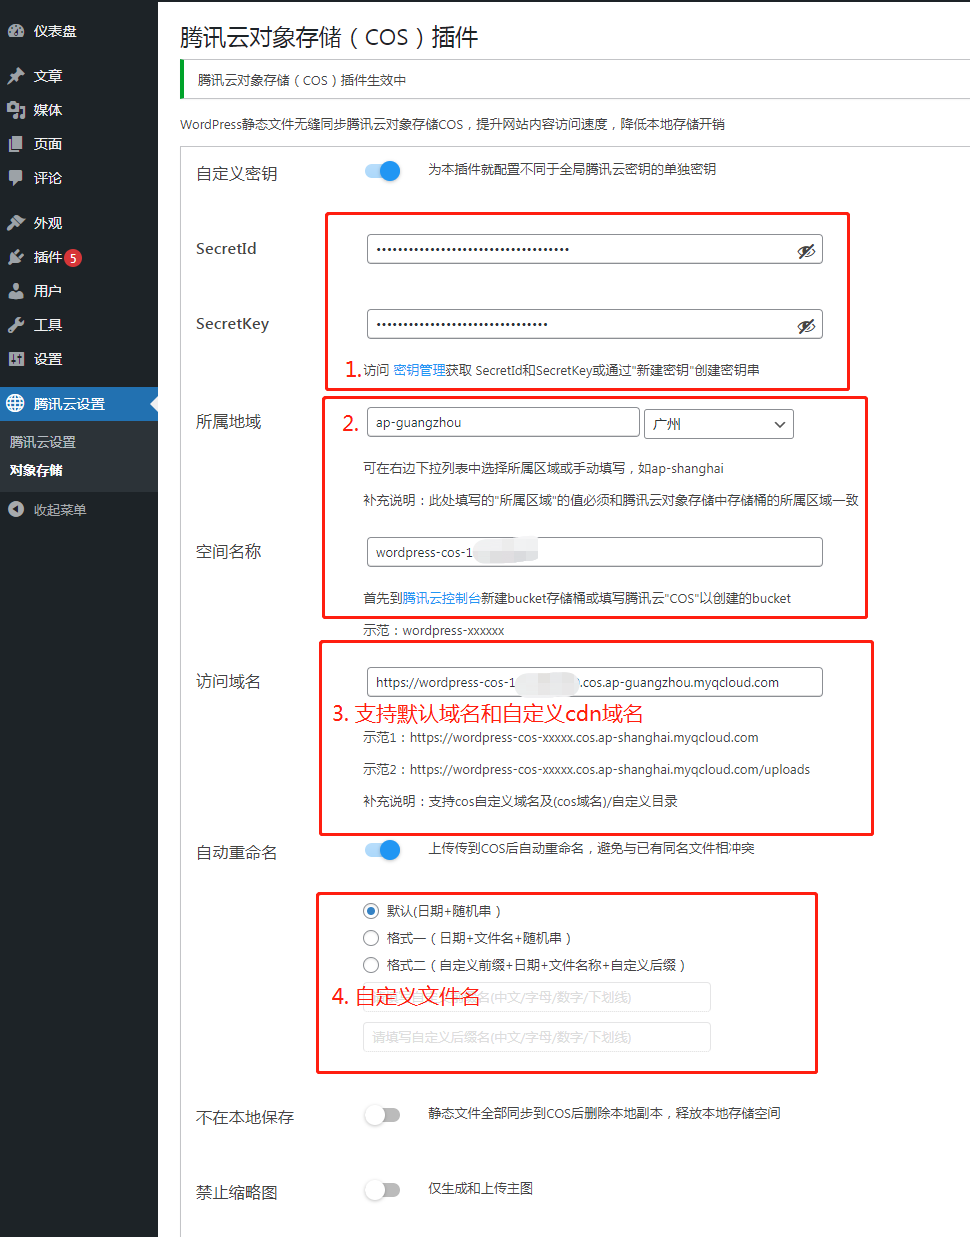Click the plugin update badge showing 5
This screenshot has height=1237, width=970.
pos(73,258)
